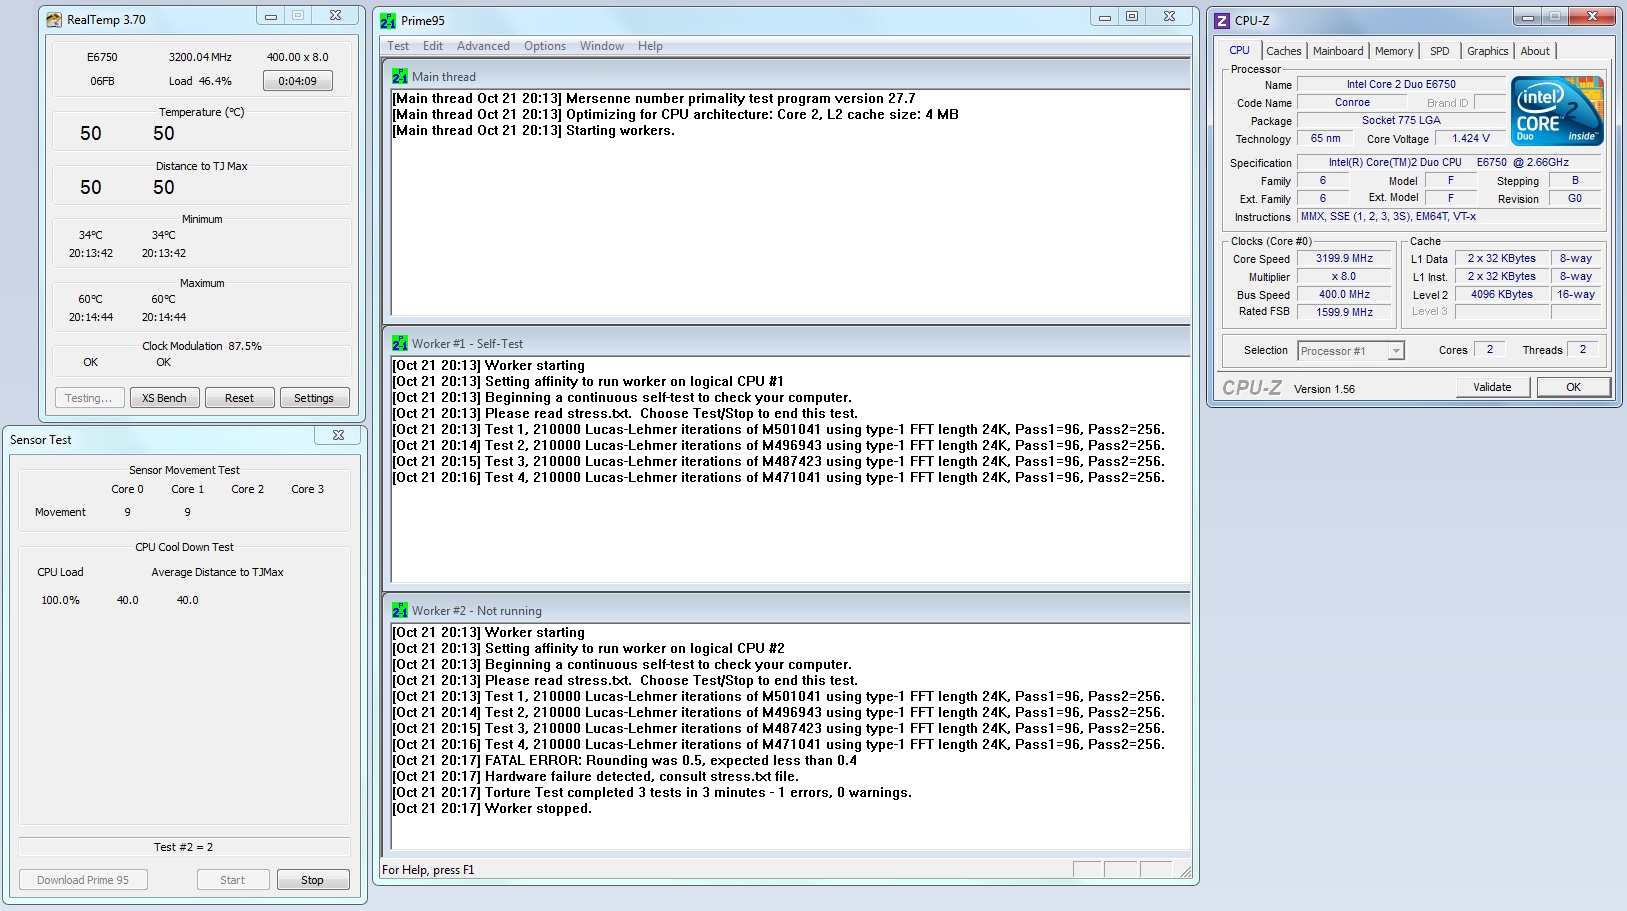Click the Package value Socket 775 LGA
1627x911 pixels.
1401,120
